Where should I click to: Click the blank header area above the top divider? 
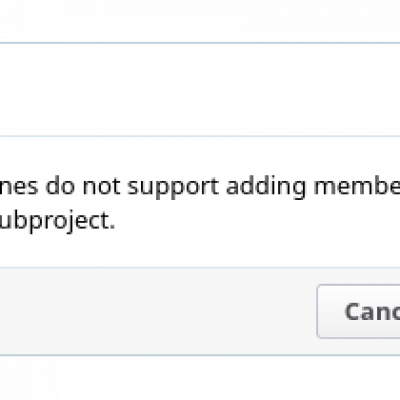coord(200,21)
